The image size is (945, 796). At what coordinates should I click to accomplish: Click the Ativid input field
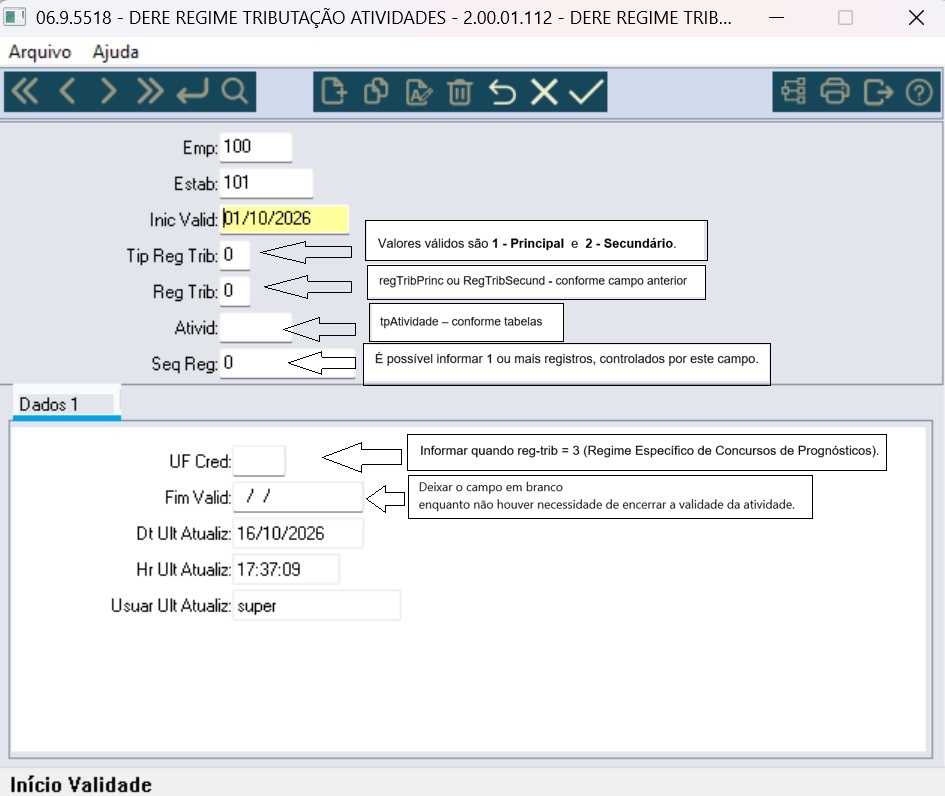[256, 327]
